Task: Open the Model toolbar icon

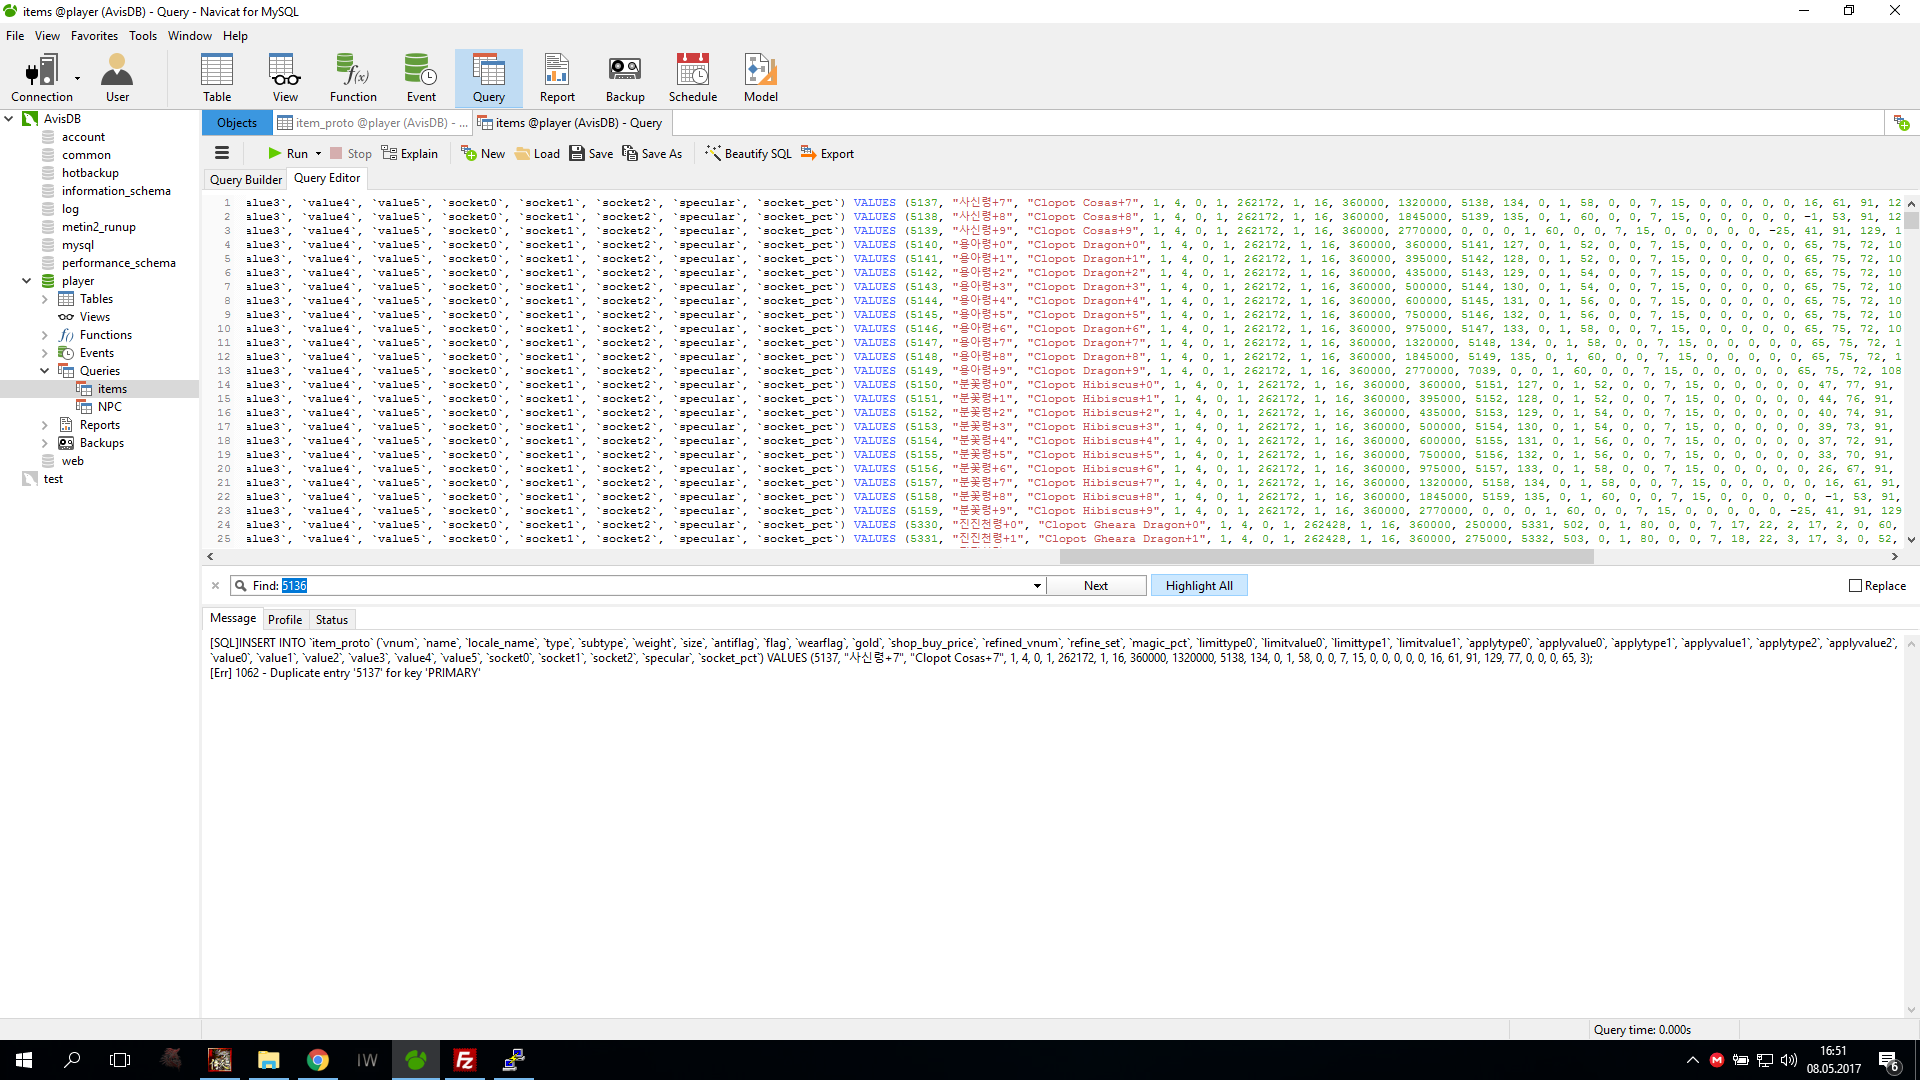Action: pos(760,78)
